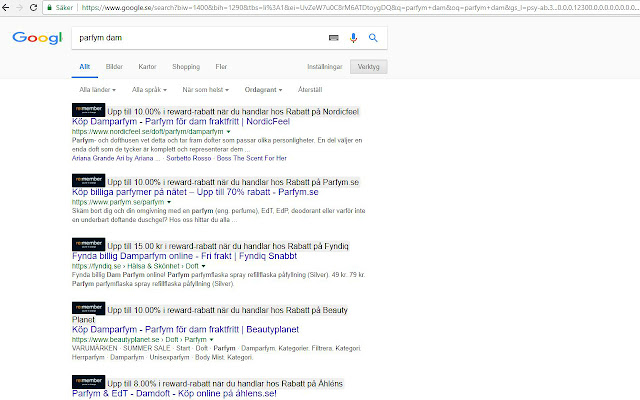Switch to the Shopping tab
Image resolution: width=640 pixels, height=400 pixels.
click(x=186, y=67)
